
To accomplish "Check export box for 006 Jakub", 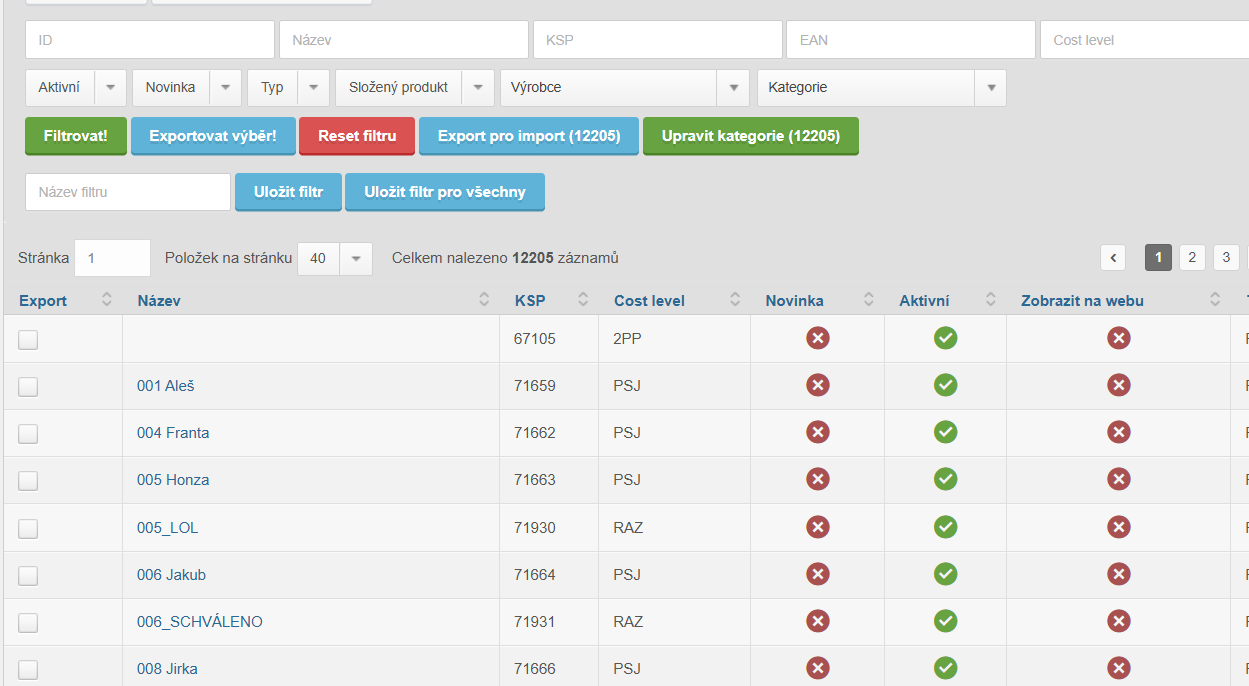I will coord(28,575).
